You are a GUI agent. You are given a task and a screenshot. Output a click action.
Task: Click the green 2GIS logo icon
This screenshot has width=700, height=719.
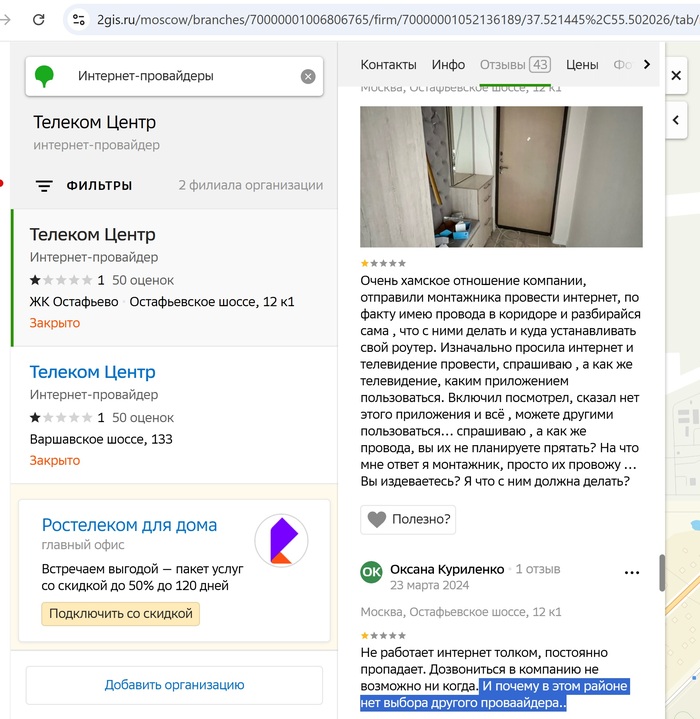pos(45,76)
